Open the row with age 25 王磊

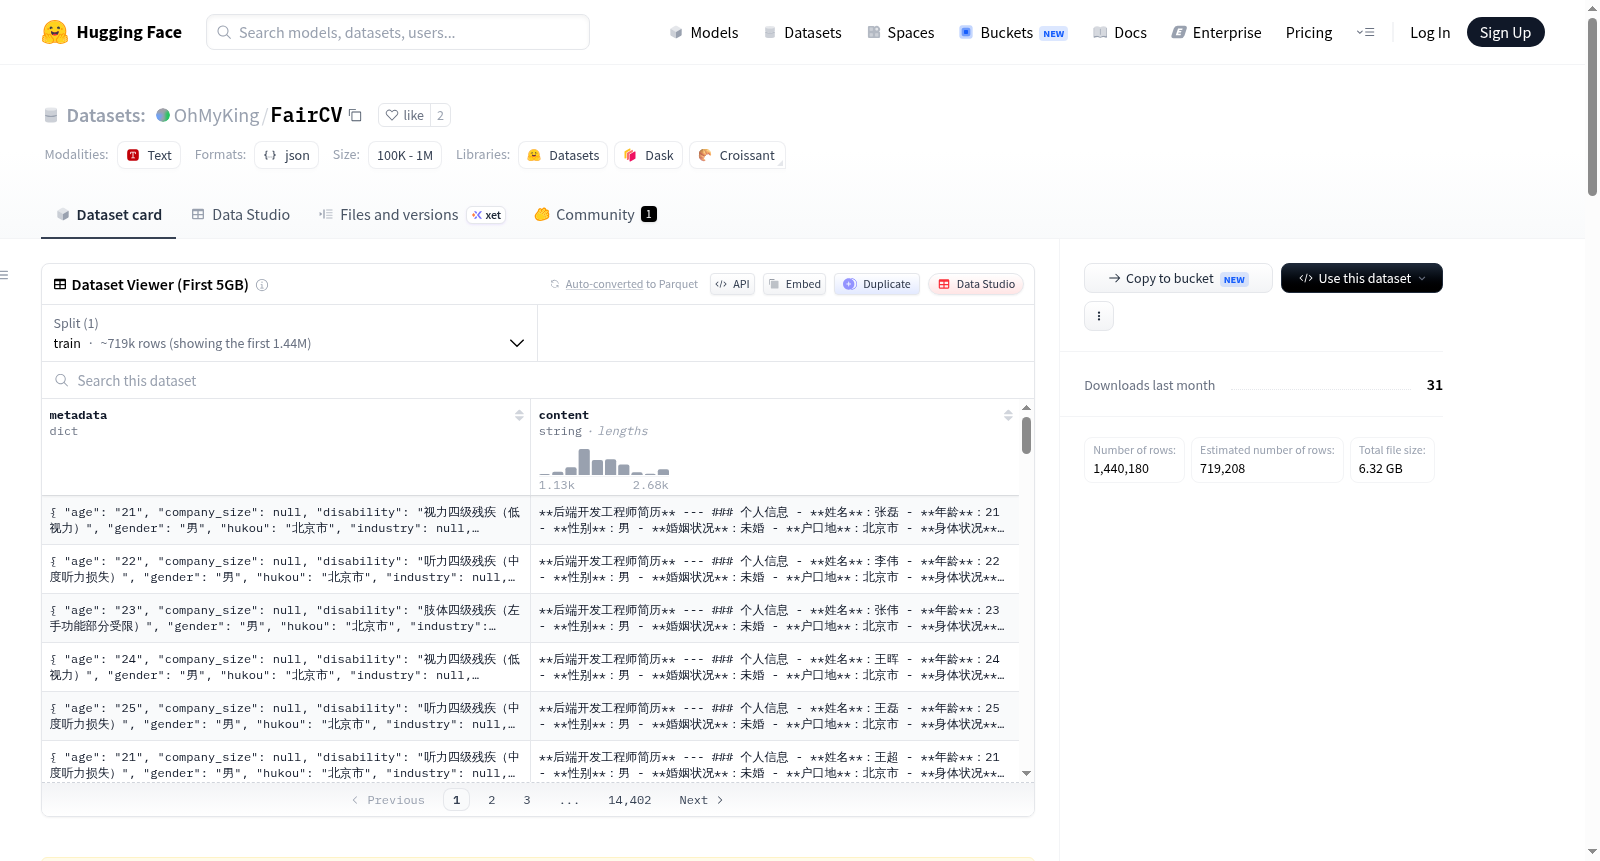(530, 716)
